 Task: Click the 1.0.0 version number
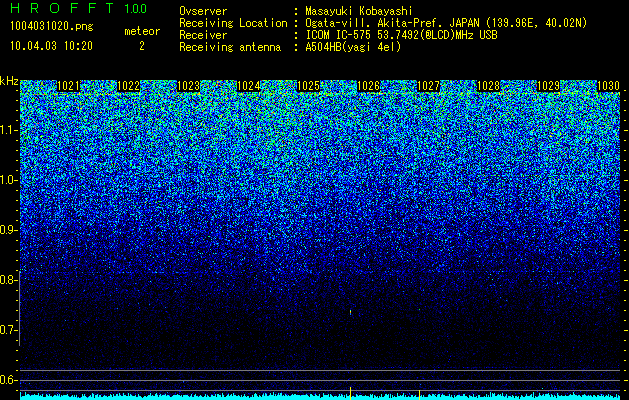point(136,8)
